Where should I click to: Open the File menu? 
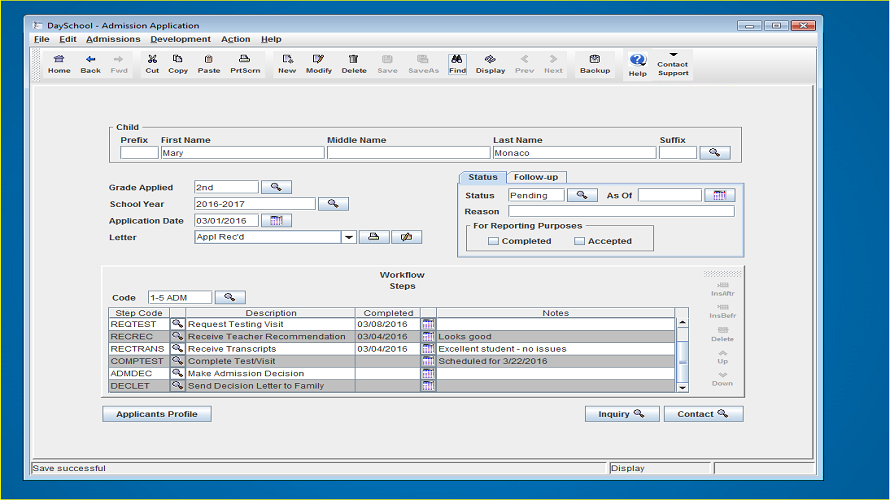click(41, 39)
